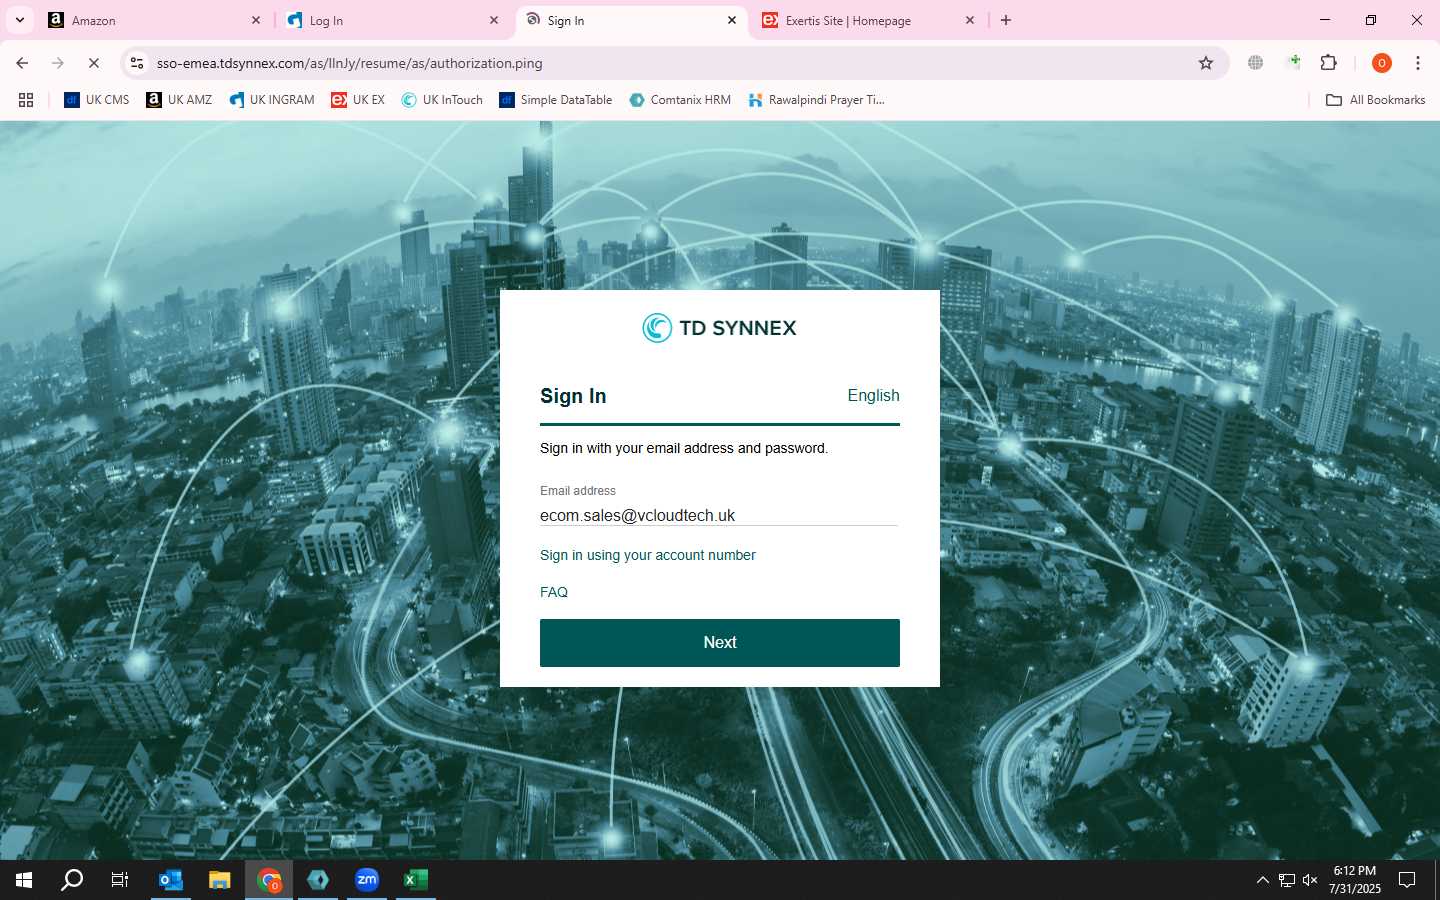
Task: Open Windows taskbar search
Action: [x=72, y=880]
